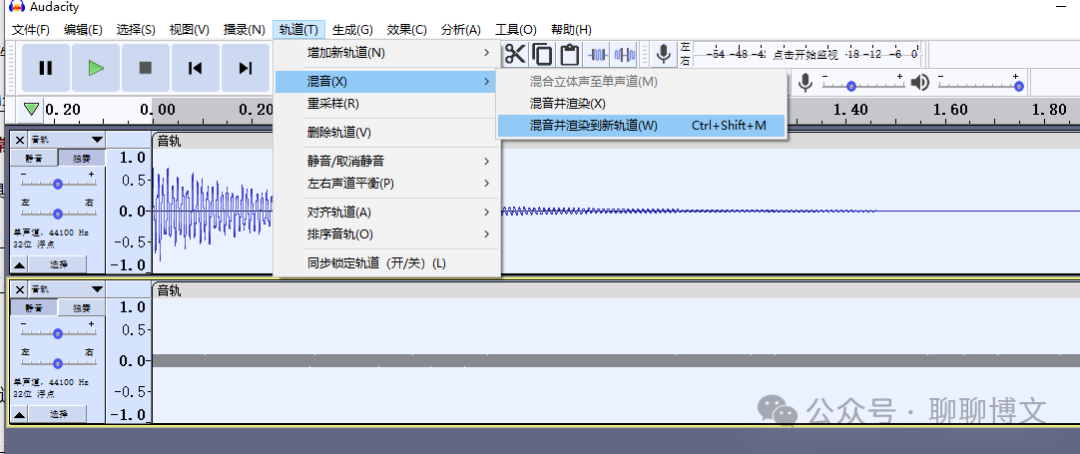Viewport: 1080px width, 454px height.
Task: Open the 选择(S) menu
Action: [136, 30]
